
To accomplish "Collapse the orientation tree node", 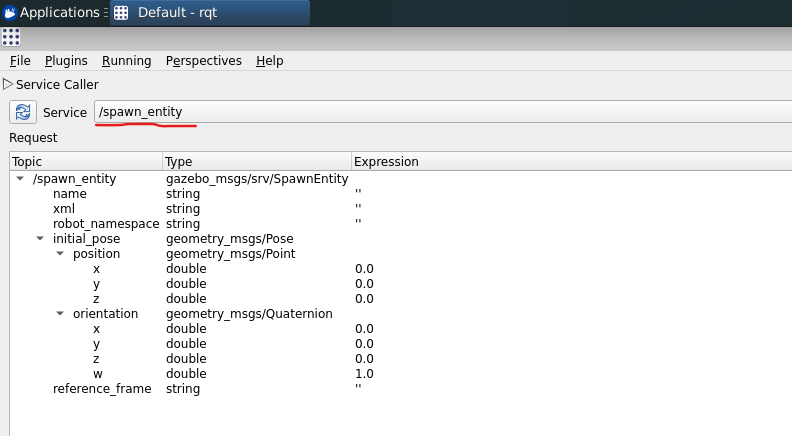I will click(60, 314).
